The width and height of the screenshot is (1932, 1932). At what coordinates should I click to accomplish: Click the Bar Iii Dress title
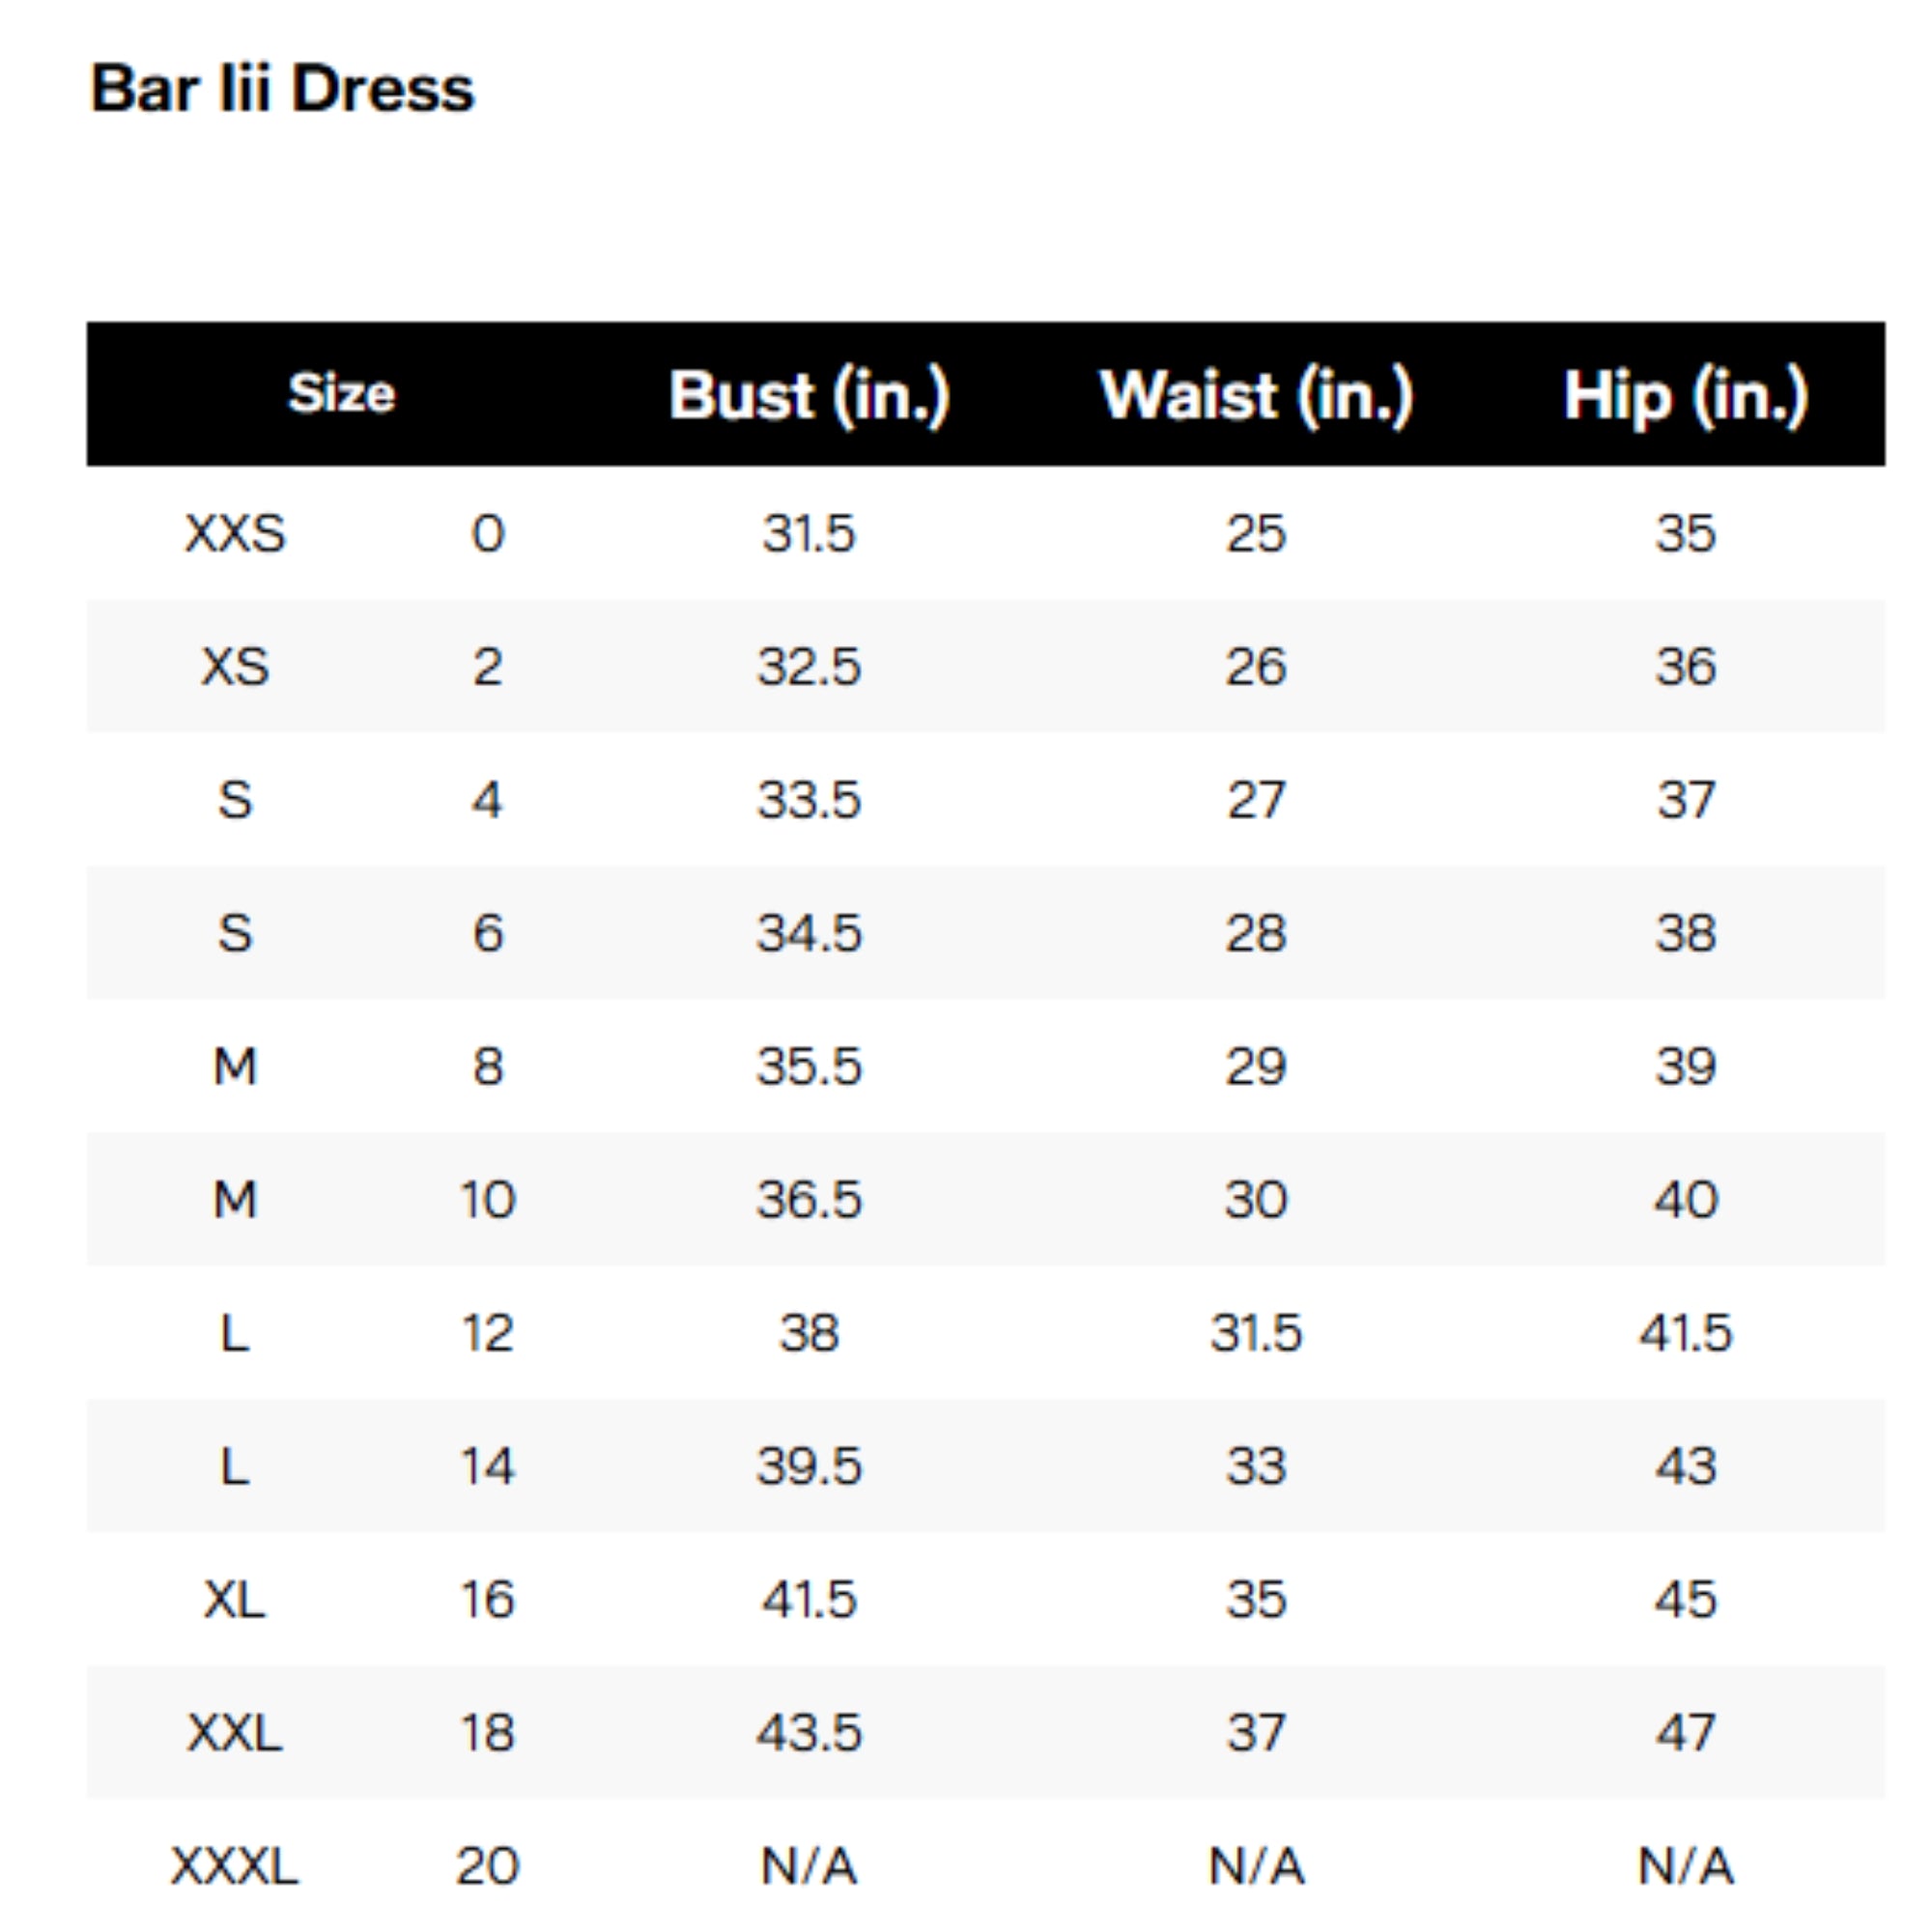click(282, 89)
